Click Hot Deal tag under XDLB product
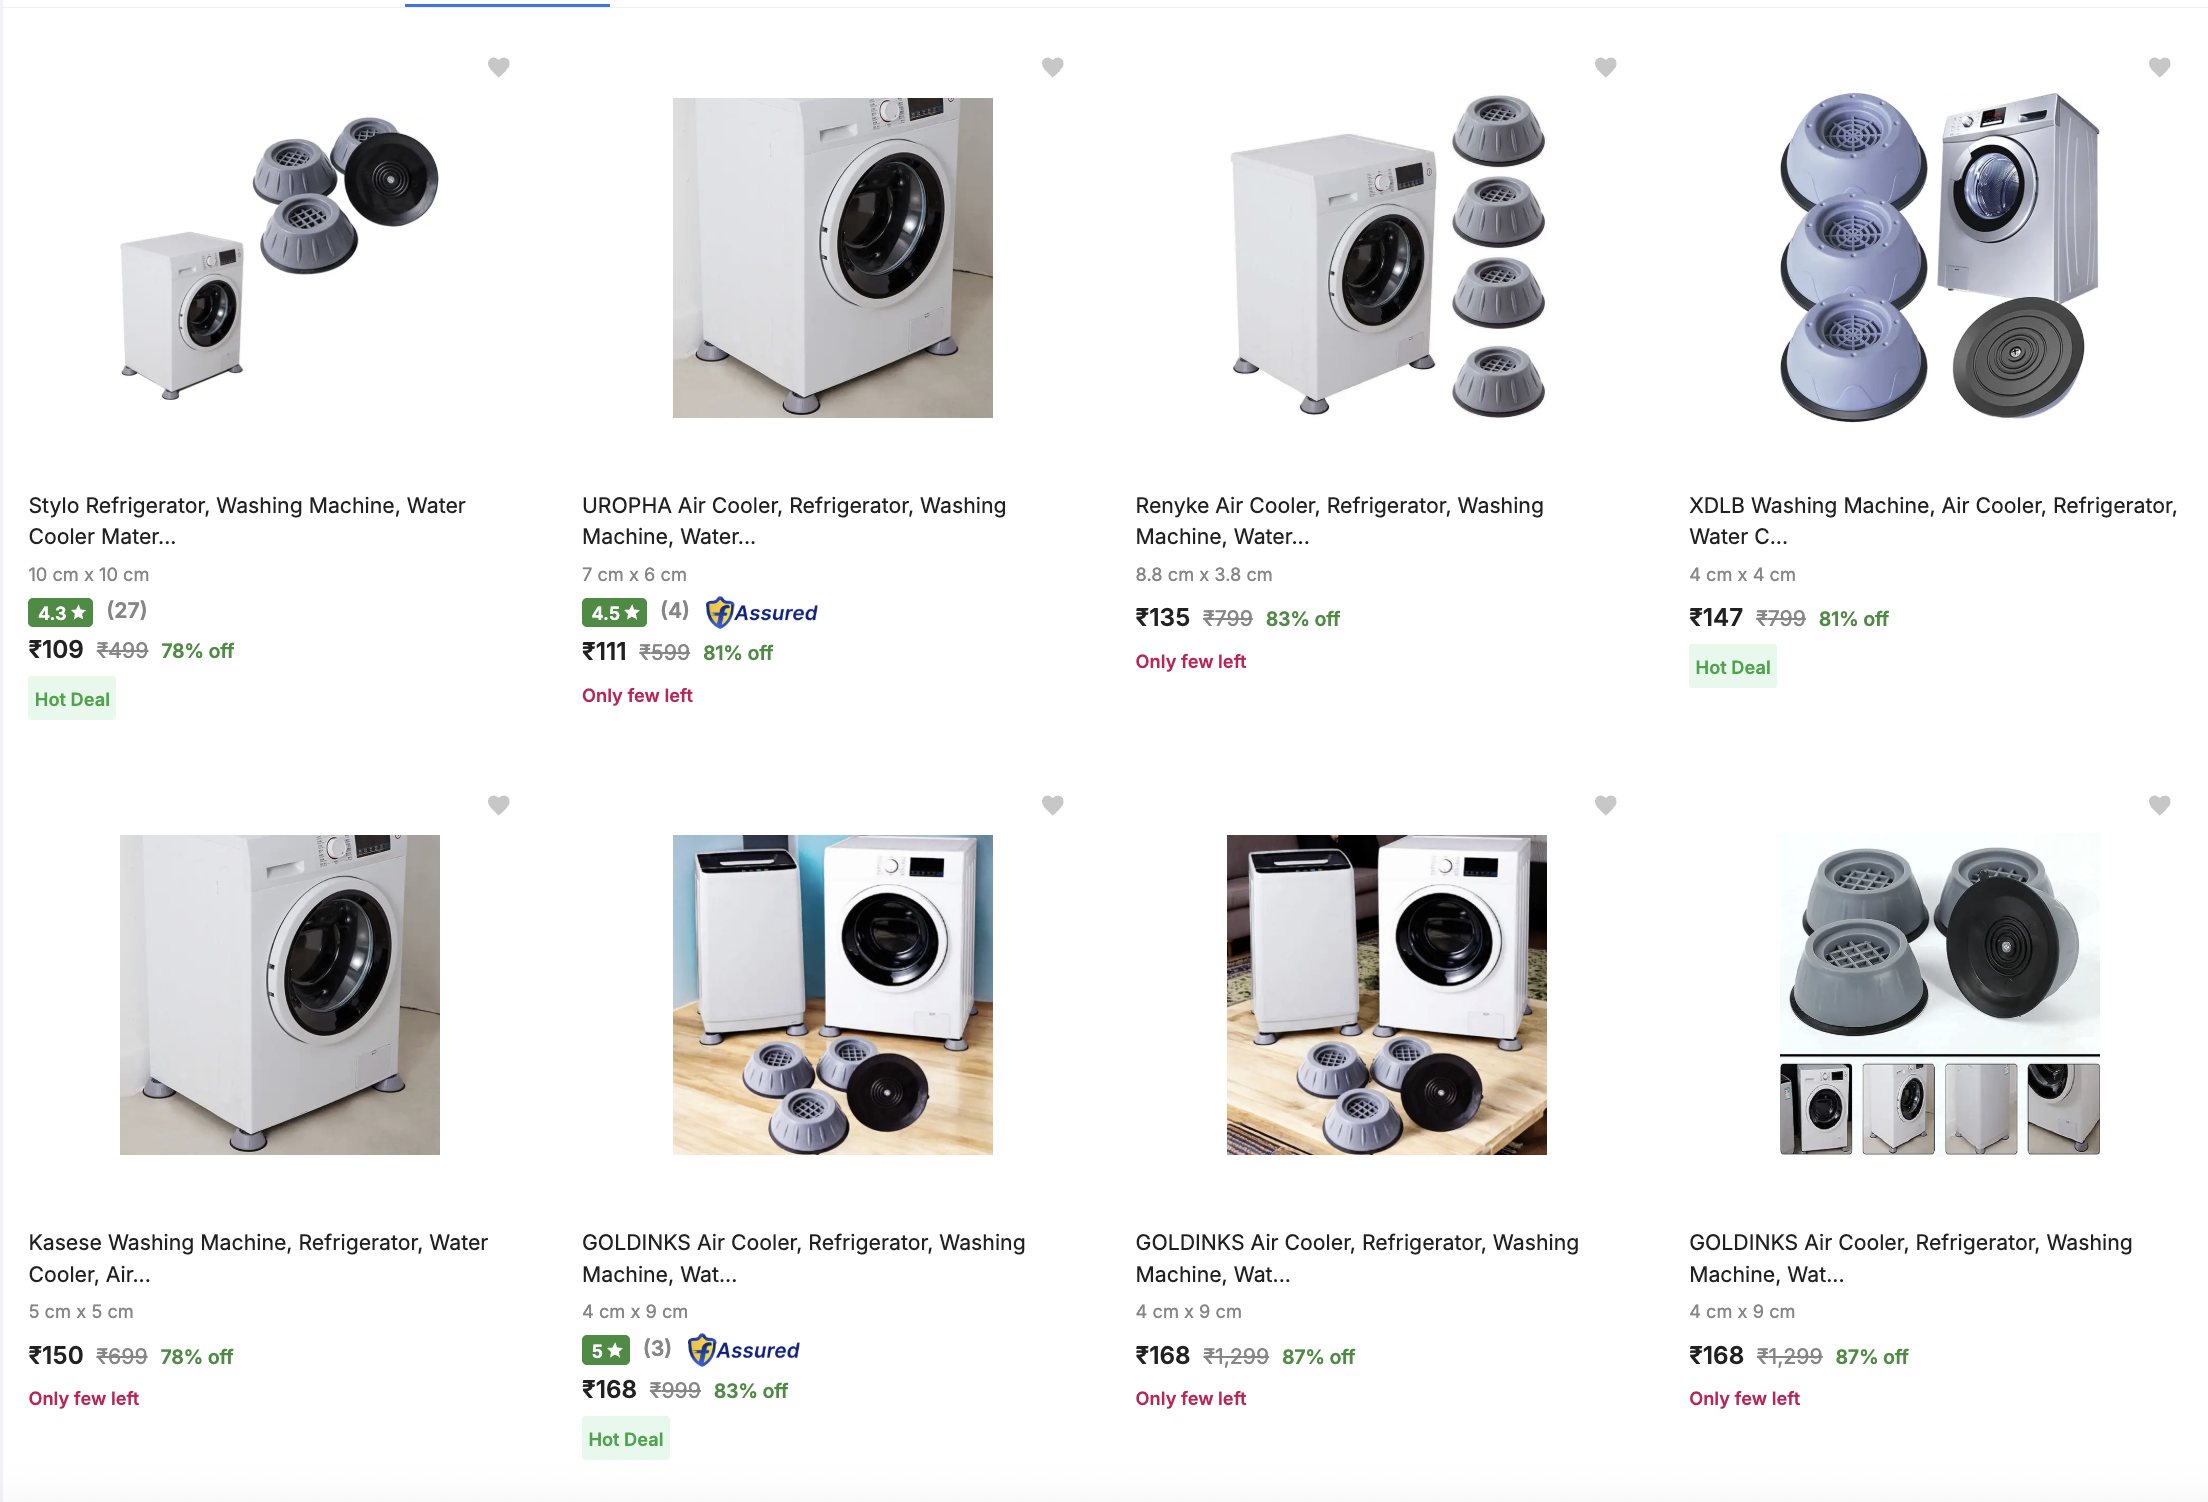The height and width of the screenshot is (1502, 2208). pyautogui.click(x=1732, y=667)
